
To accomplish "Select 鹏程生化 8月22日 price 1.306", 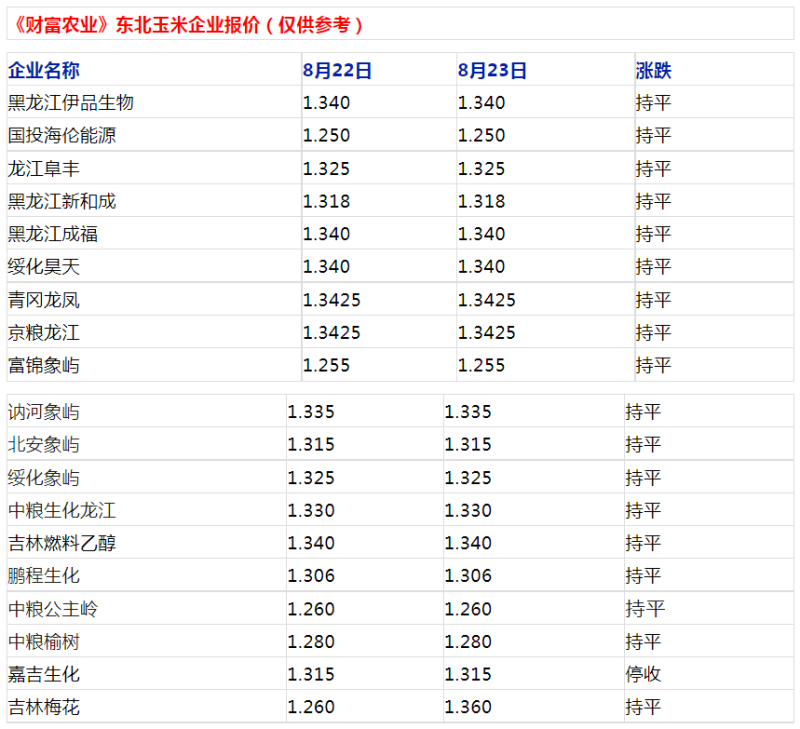I will 311,575.
